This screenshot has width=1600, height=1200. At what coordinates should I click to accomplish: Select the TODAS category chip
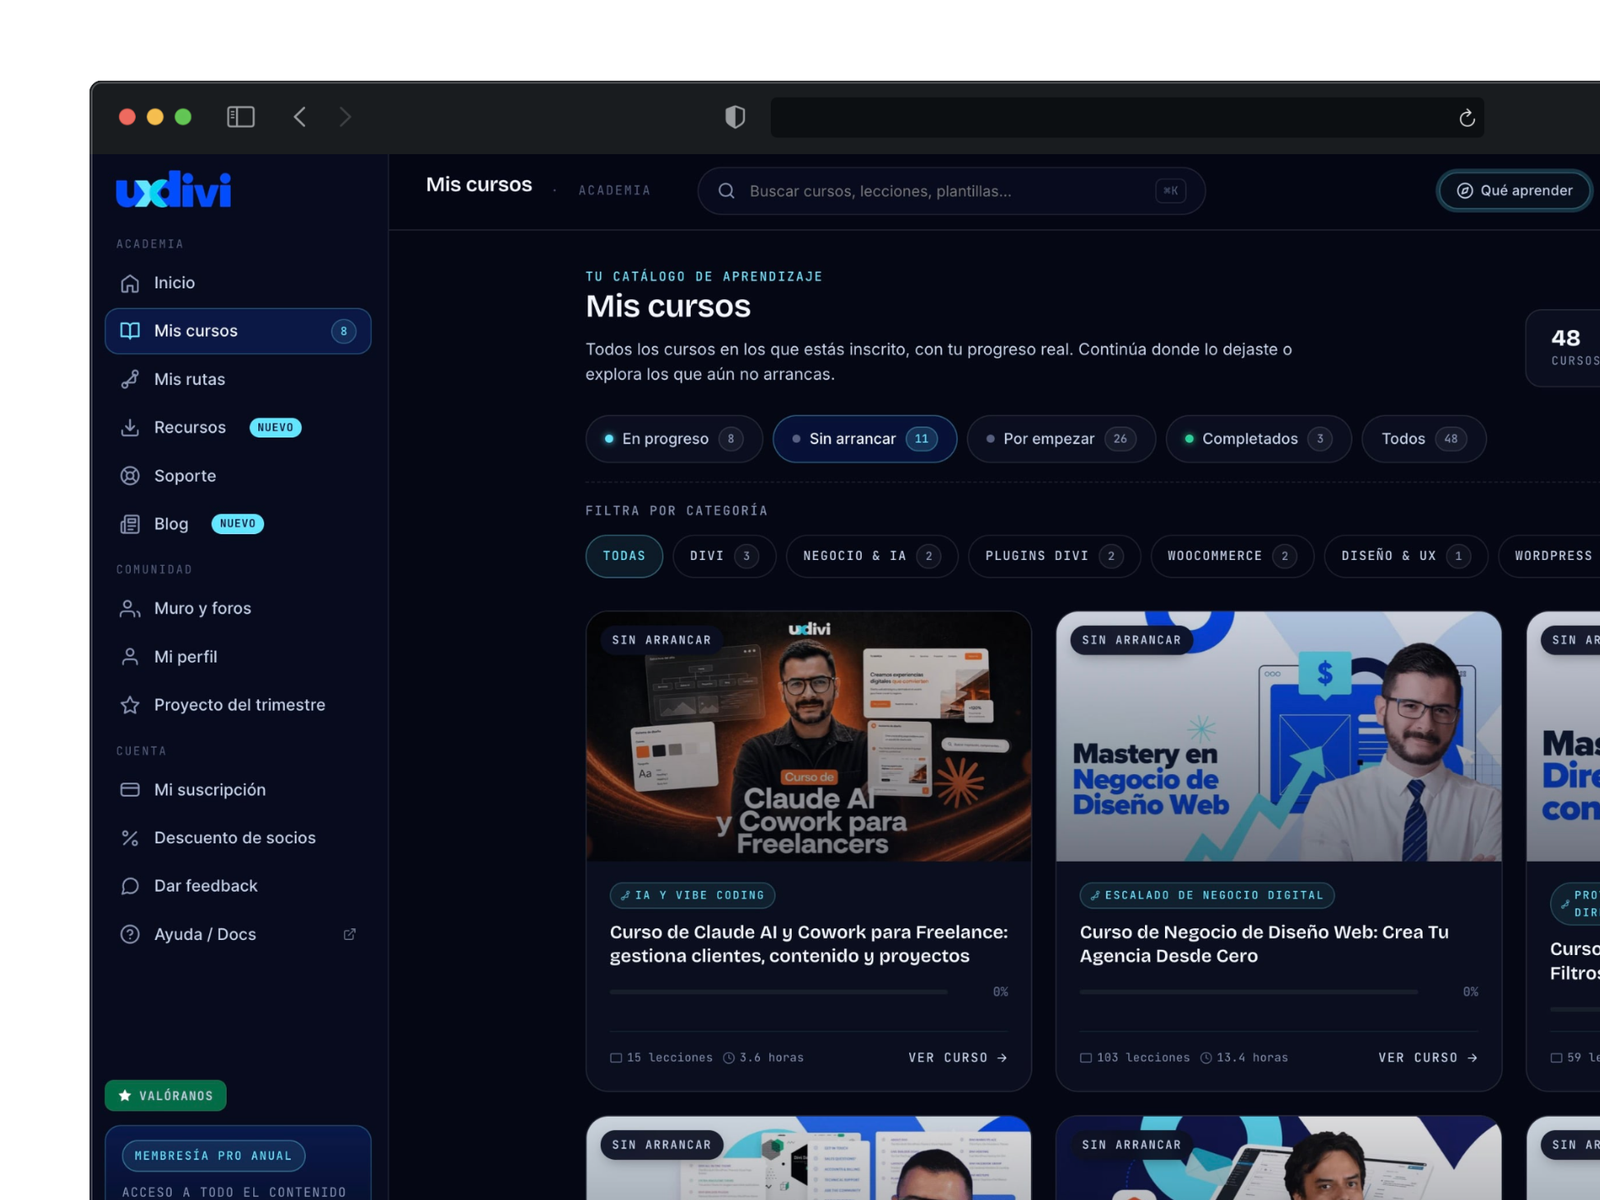click(x=624, y=556)
